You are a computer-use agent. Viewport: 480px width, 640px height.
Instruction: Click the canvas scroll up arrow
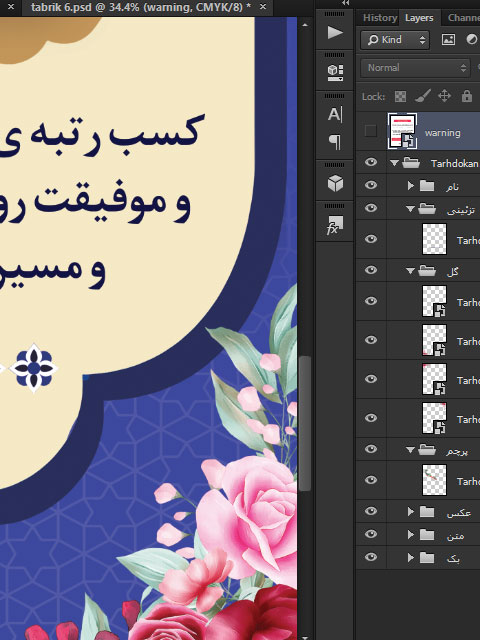[304, 25]
